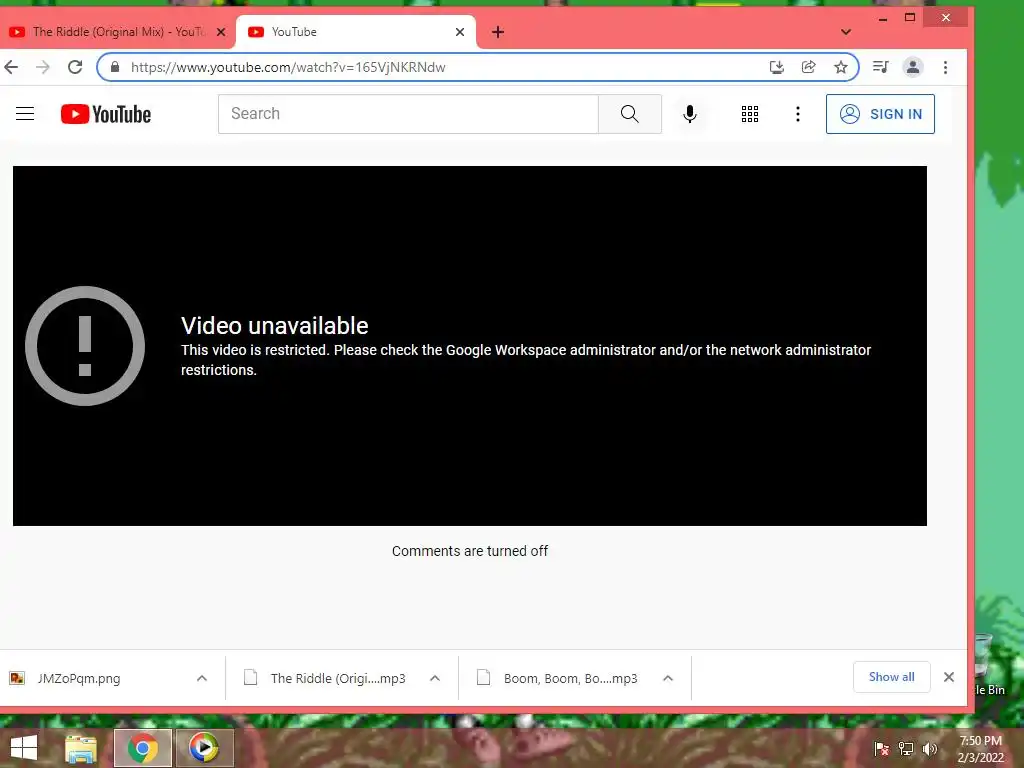Expand options for The Riddle mp3
Viewport: 1024px width, 768px height.
coord(435,679)
